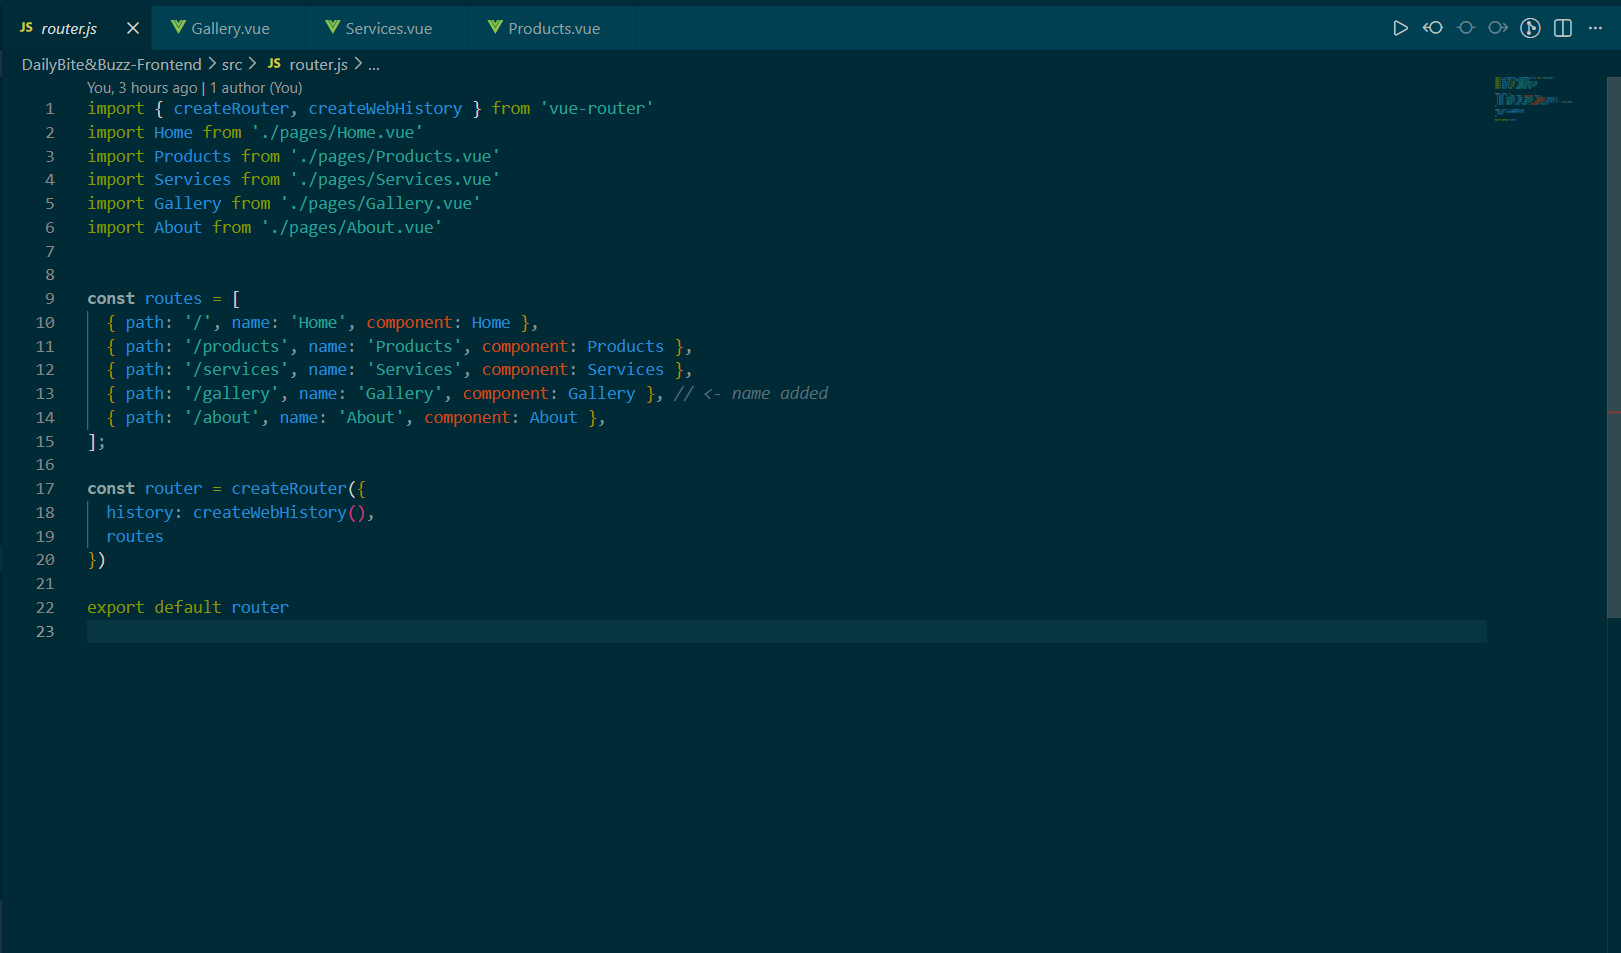This screenshot has width=1621, height=953.
Task: Run the router.js file using the play icon
Action: click(x=1401, y=28)
